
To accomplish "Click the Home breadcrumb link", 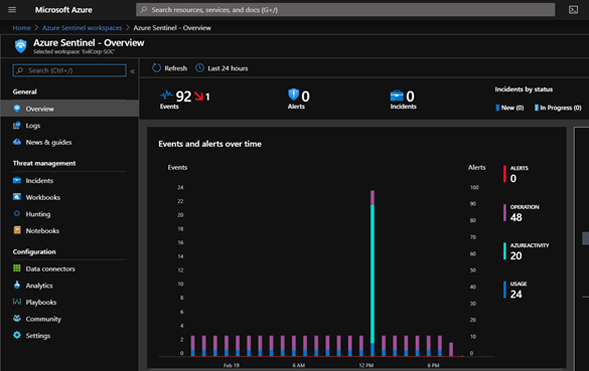I will pyautogui.click(x=21, y=28).
